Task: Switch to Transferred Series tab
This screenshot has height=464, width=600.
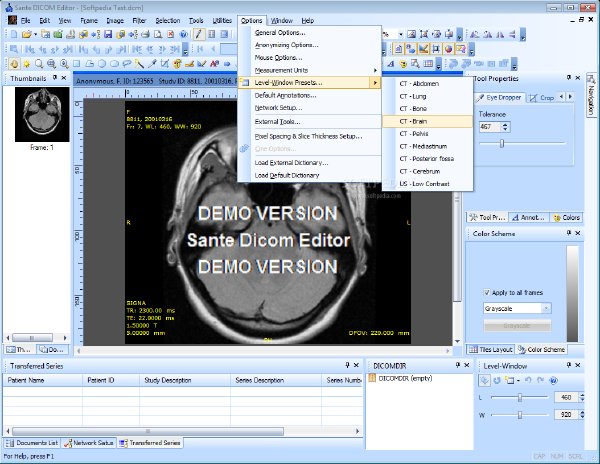Action: click(x=150, y=443)
